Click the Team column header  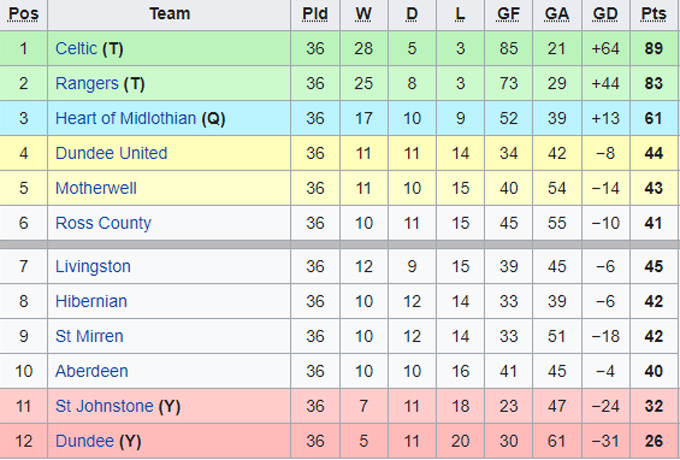pyautogui.click(x=169, y=13)
